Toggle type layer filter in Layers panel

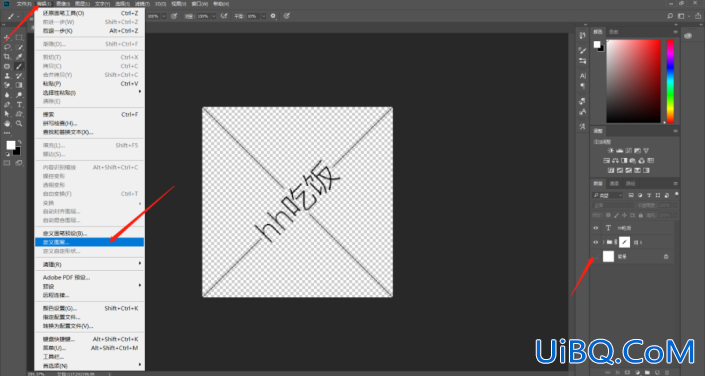[650, 195]
